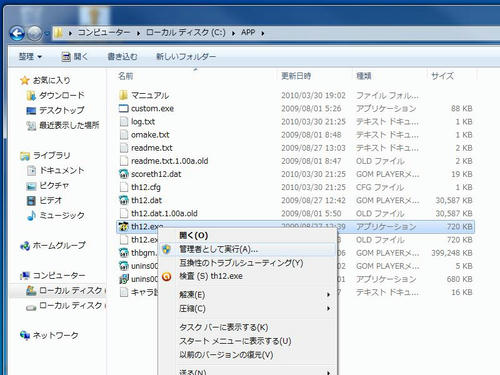Click the blue Back navigation arrow

tap(17, 33)
